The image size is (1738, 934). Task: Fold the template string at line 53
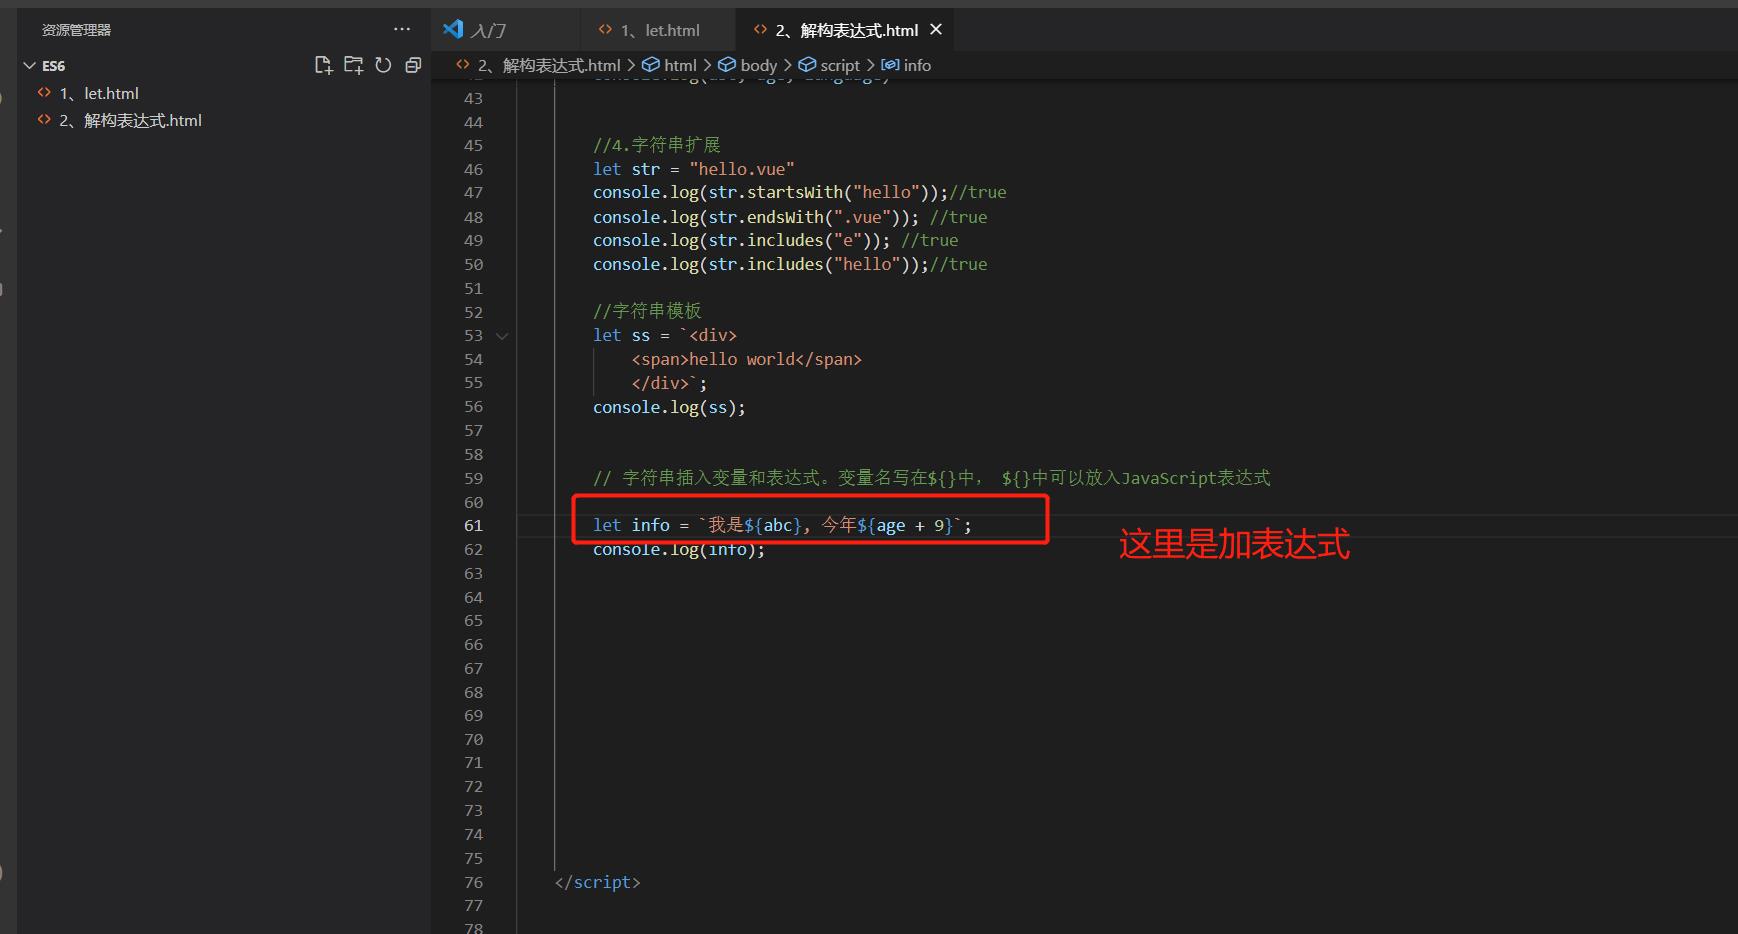pos(502,336)
